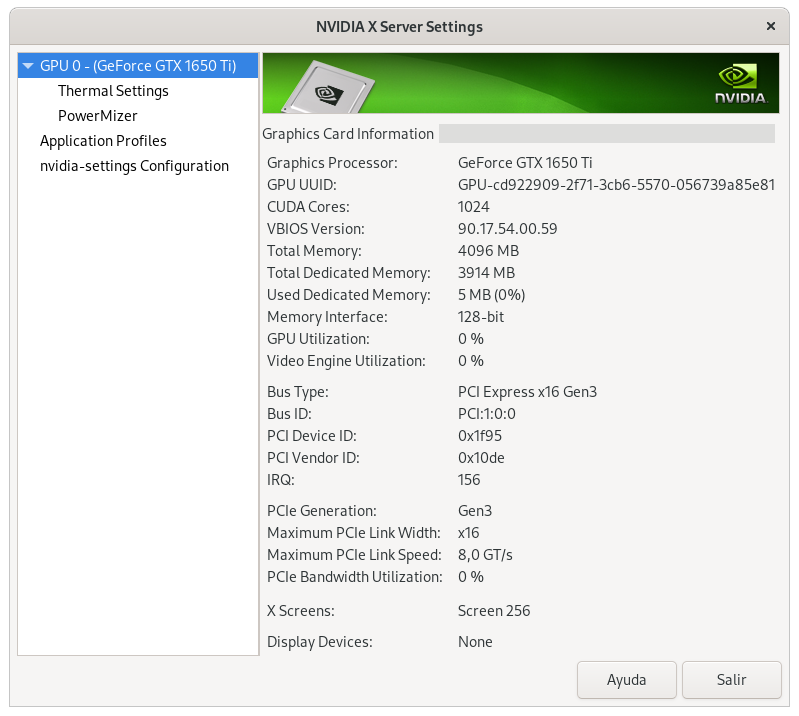Click the PCIe Bandwidth Utilization label
799x716 pixels.
[x=355, y=576]
